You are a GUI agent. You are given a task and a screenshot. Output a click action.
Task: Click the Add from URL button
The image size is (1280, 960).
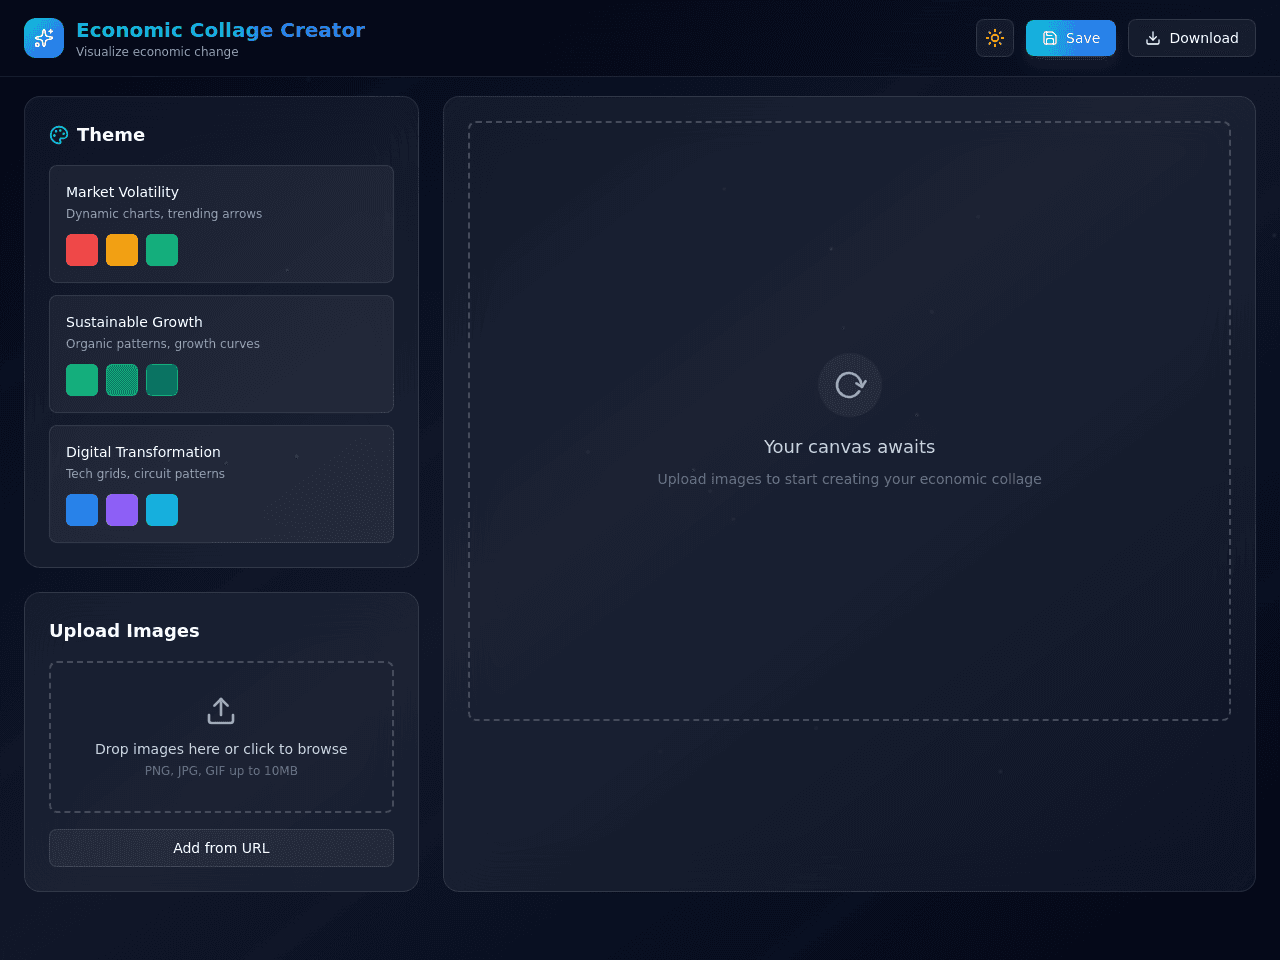click(x=221, y=848)
